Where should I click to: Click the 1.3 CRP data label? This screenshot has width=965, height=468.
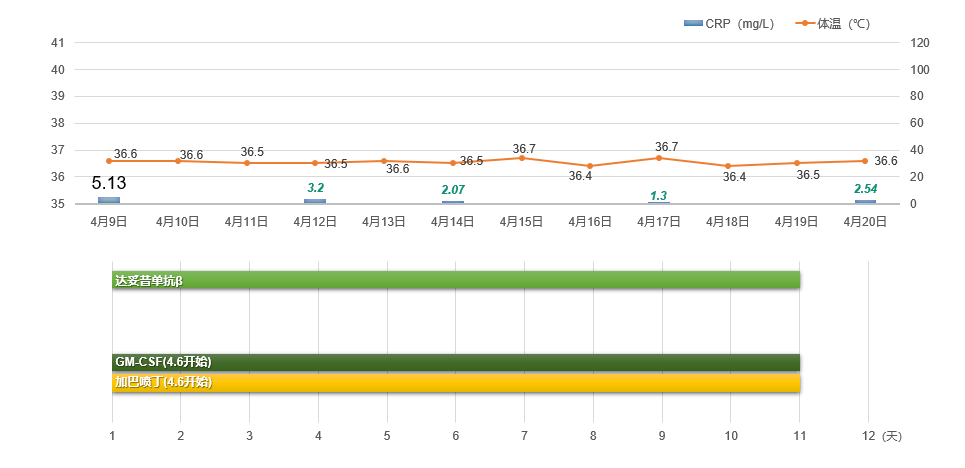pos(659,196)
